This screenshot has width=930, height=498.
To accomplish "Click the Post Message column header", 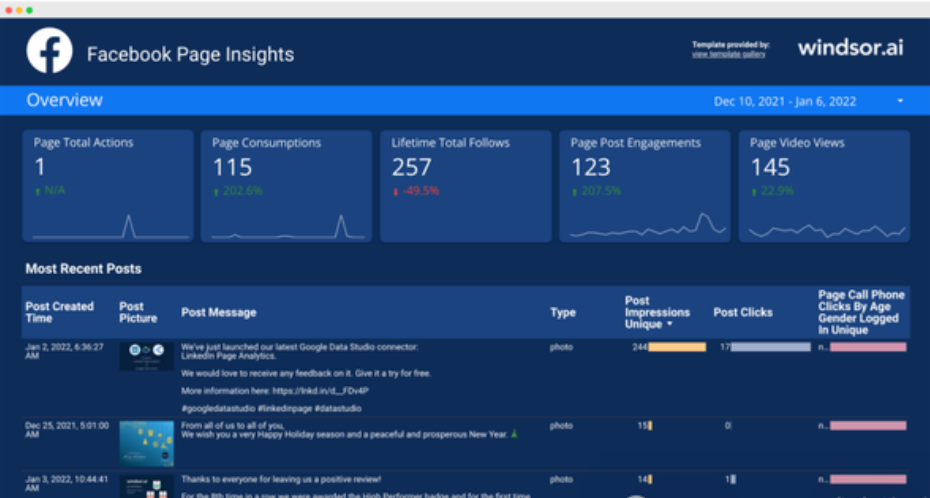I will coord(219,312).
